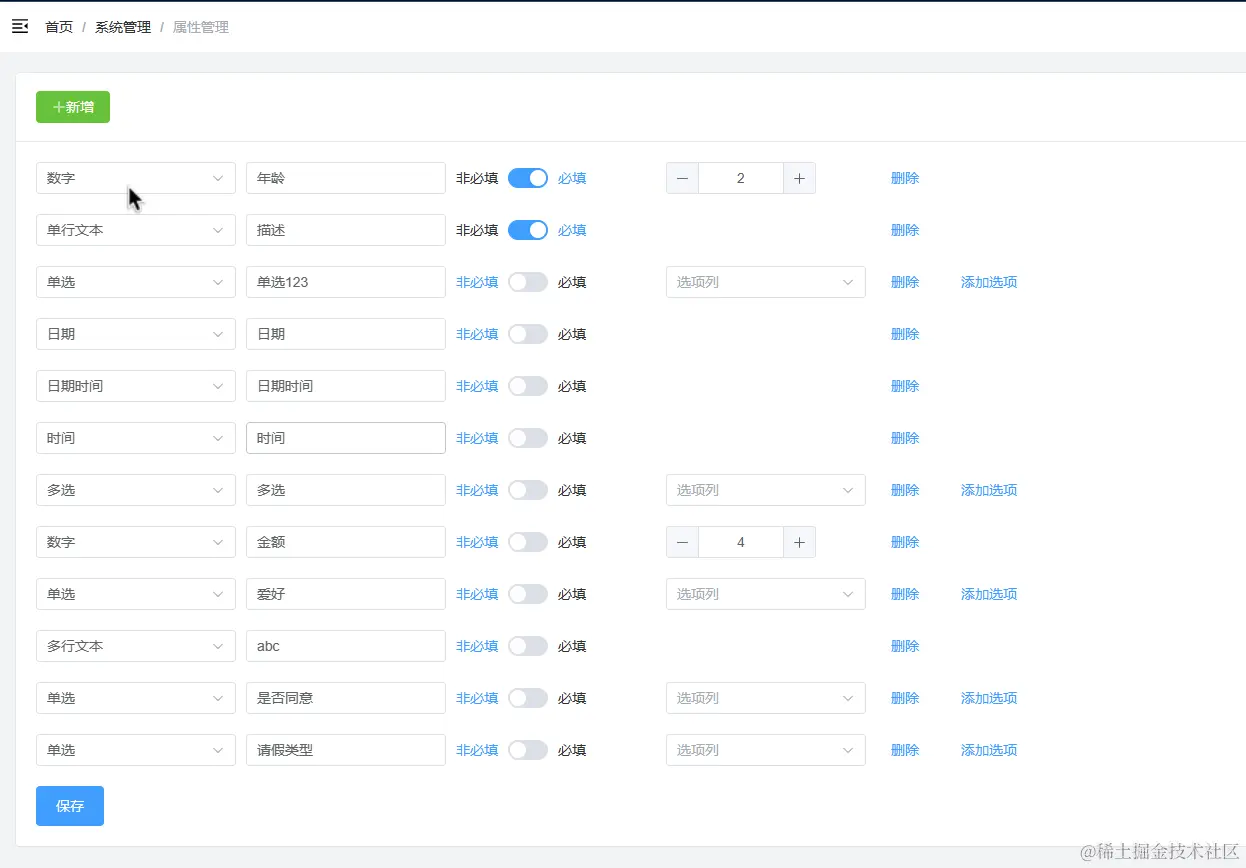Decrease the 金额 stepper value
The height and width of the screenshot is (868, 1246).
coord(682,542)
